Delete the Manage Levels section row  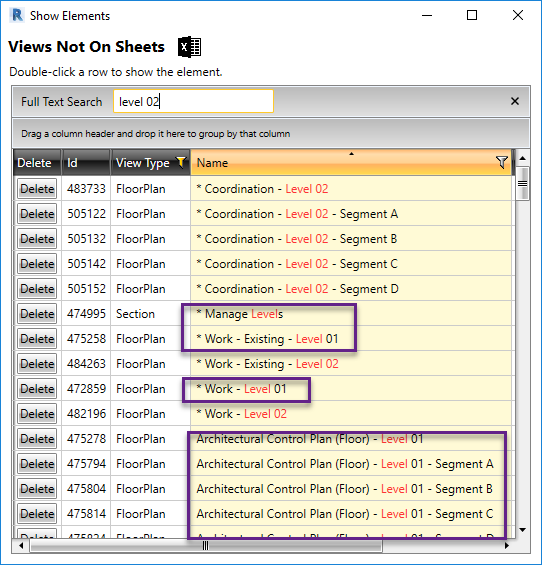click(37, 313)
